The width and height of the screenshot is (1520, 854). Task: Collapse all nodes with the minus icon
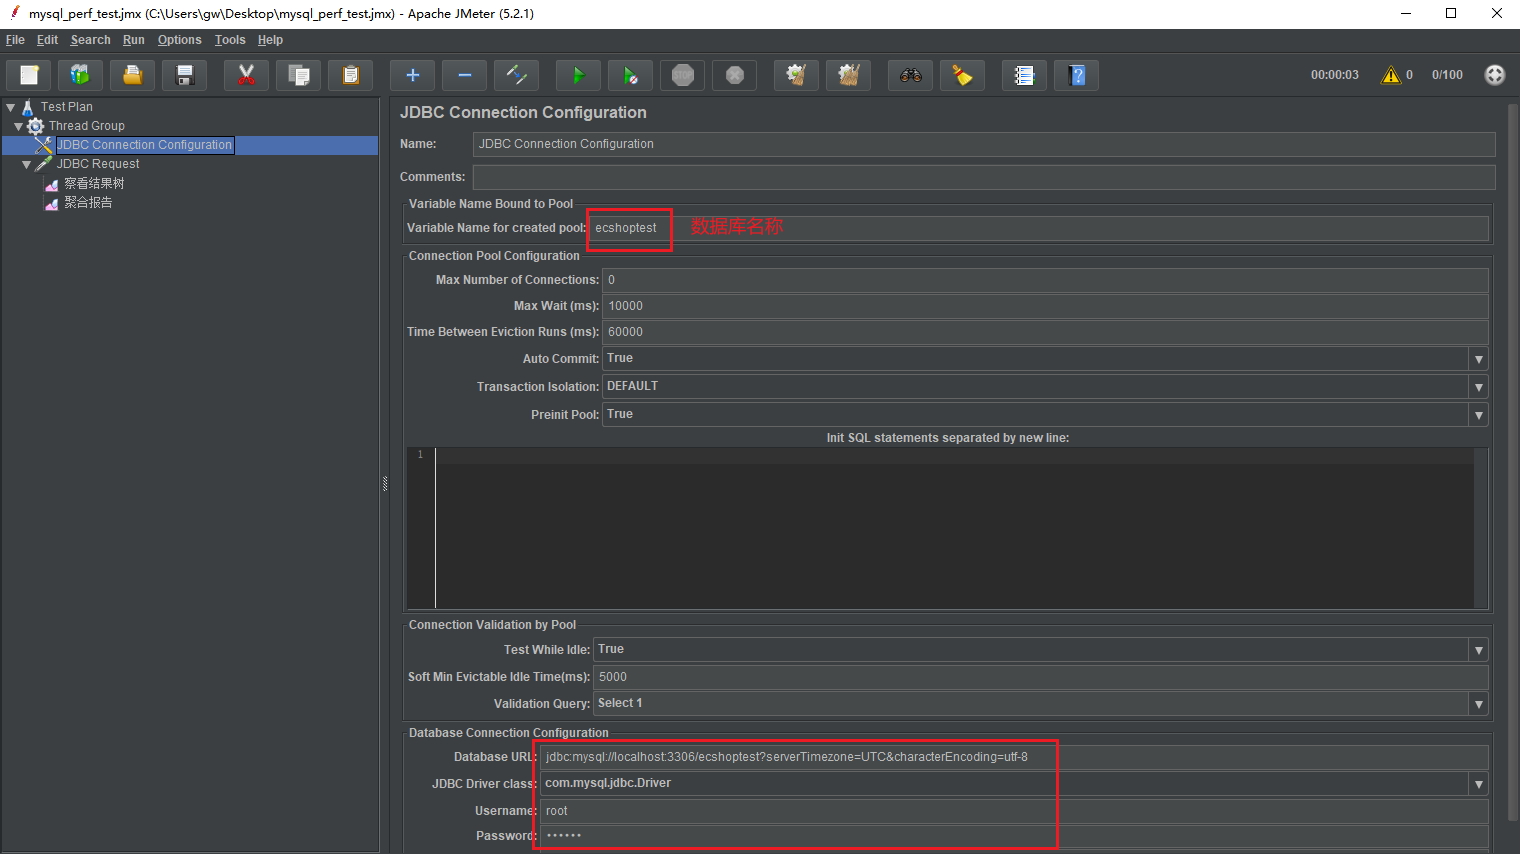click(465, 75)
